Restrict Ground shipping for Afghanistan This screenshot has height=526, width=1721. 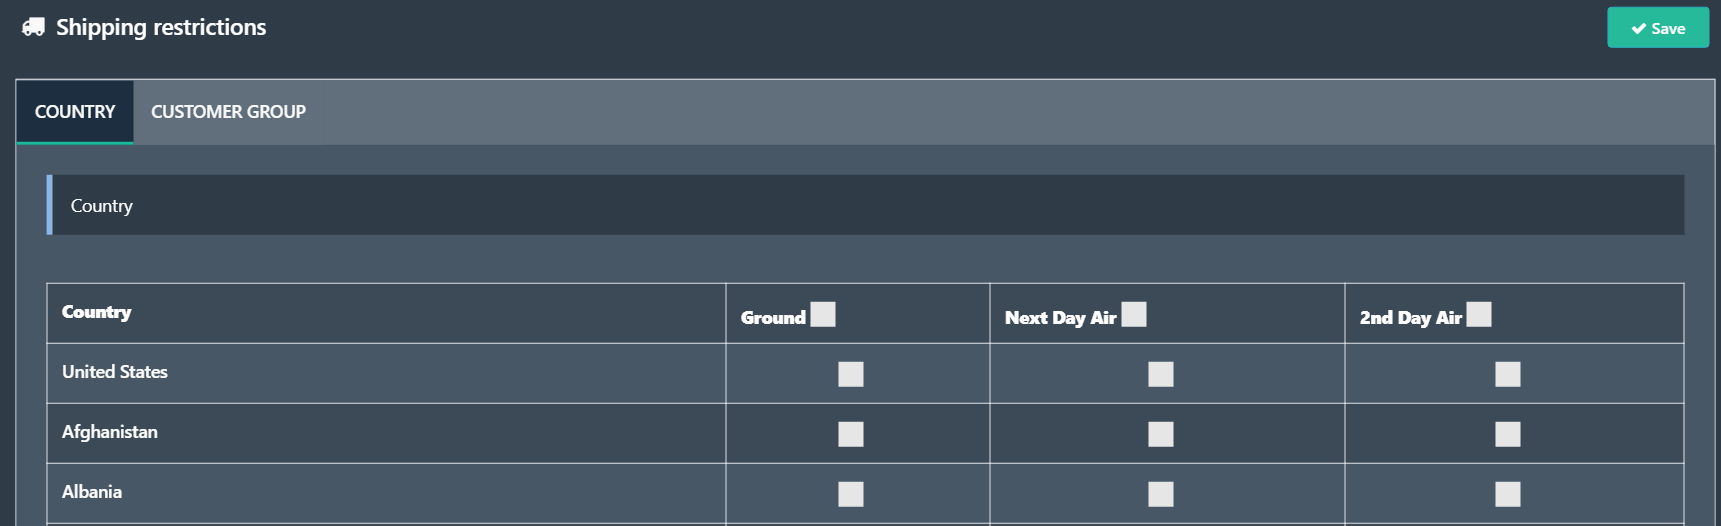(x=851, y=434)
